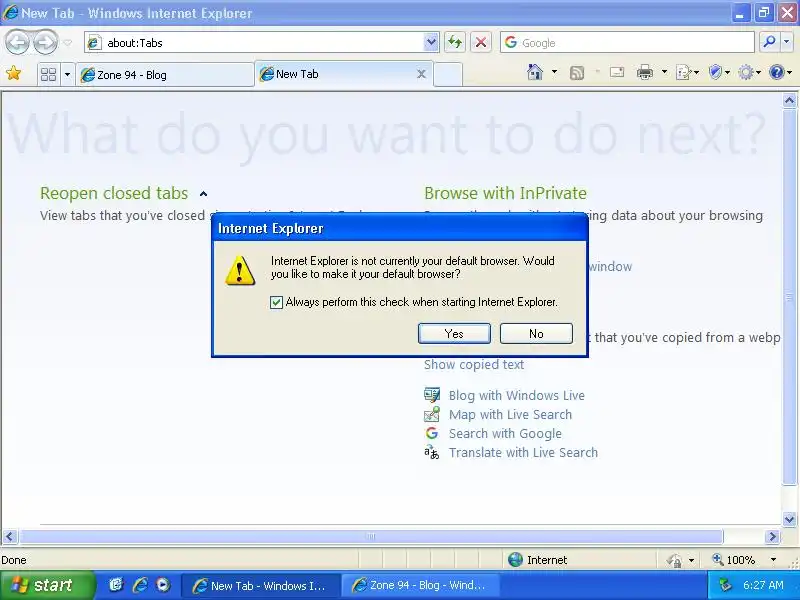Image resolution: width=800 pixels, height=600 pixels.
Task: Click the Google search box
Action: click(x=627, y=43)
